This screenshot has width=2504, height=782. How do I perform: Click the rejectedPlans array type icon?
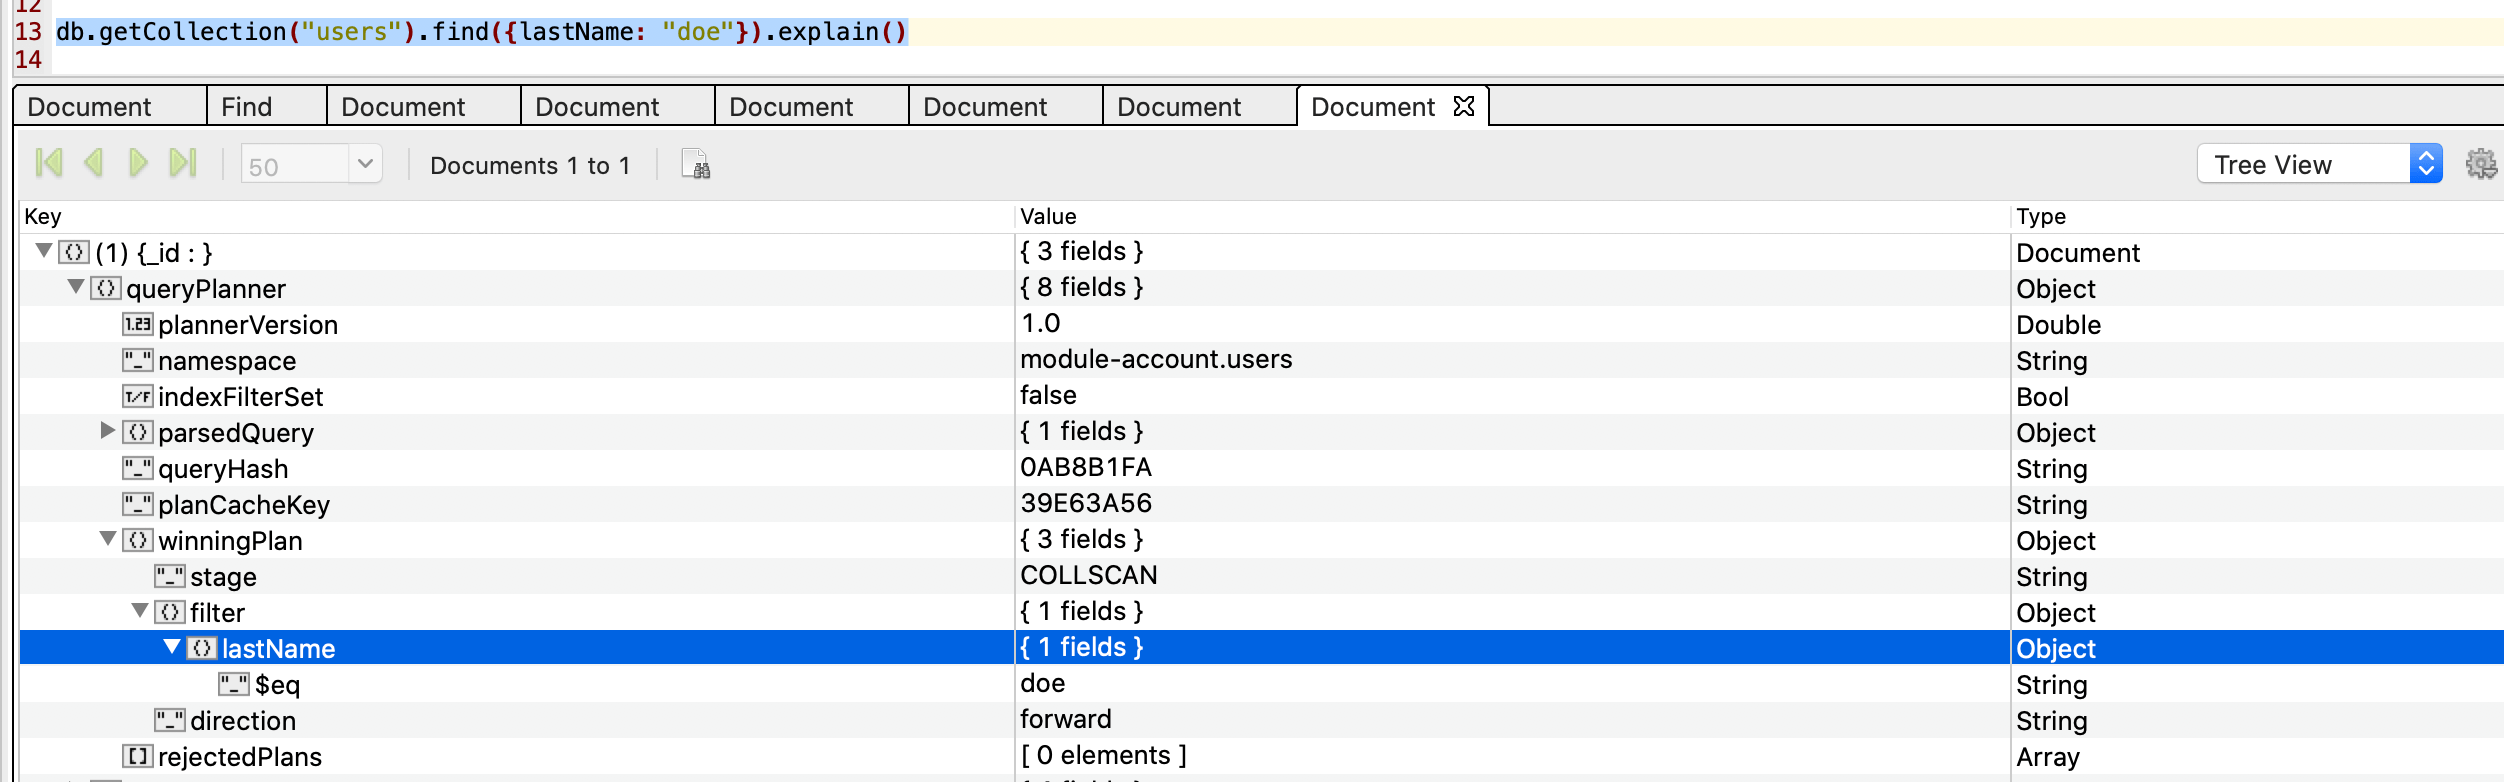click(x=137, y=757)
